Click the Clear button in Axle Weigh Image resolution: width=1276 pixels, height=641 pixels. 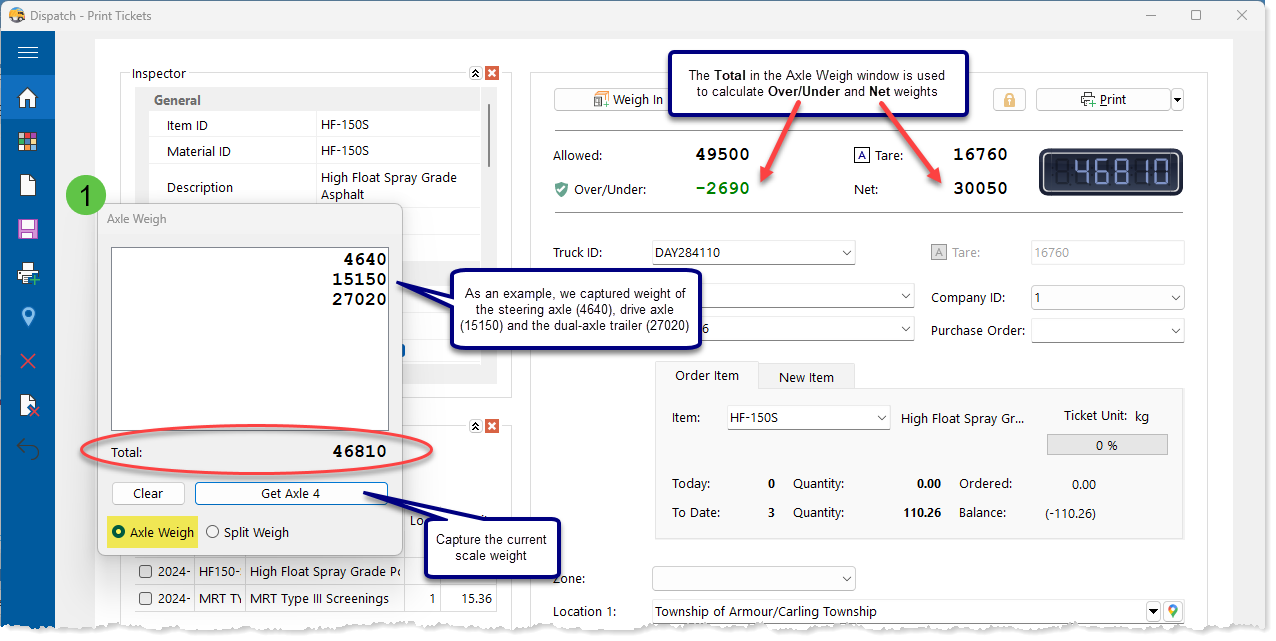pyautogui.click(x=148, y=494)
